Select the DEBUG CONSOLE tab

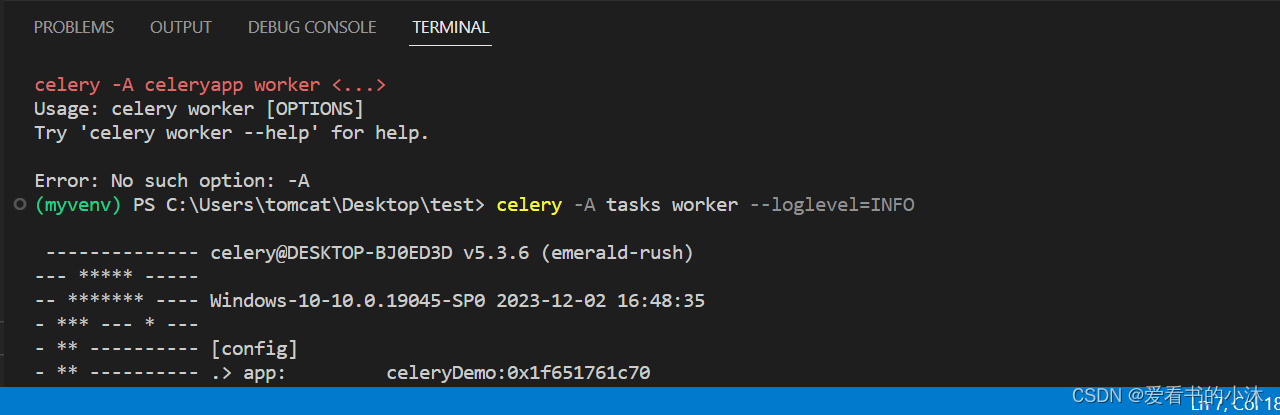312,27
